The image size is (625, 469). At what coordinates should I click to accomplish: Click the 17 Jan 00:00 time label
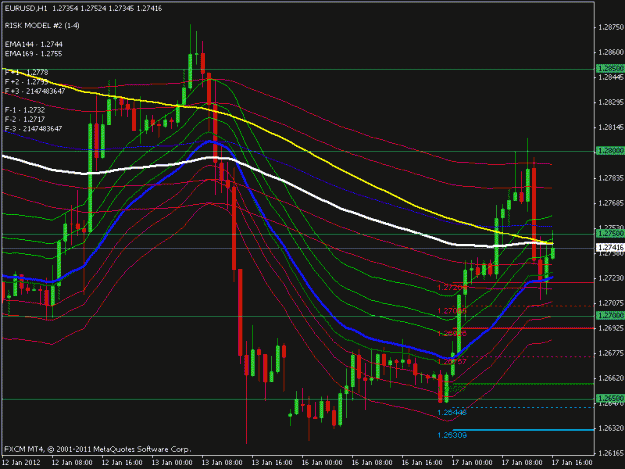coord(472,463)
